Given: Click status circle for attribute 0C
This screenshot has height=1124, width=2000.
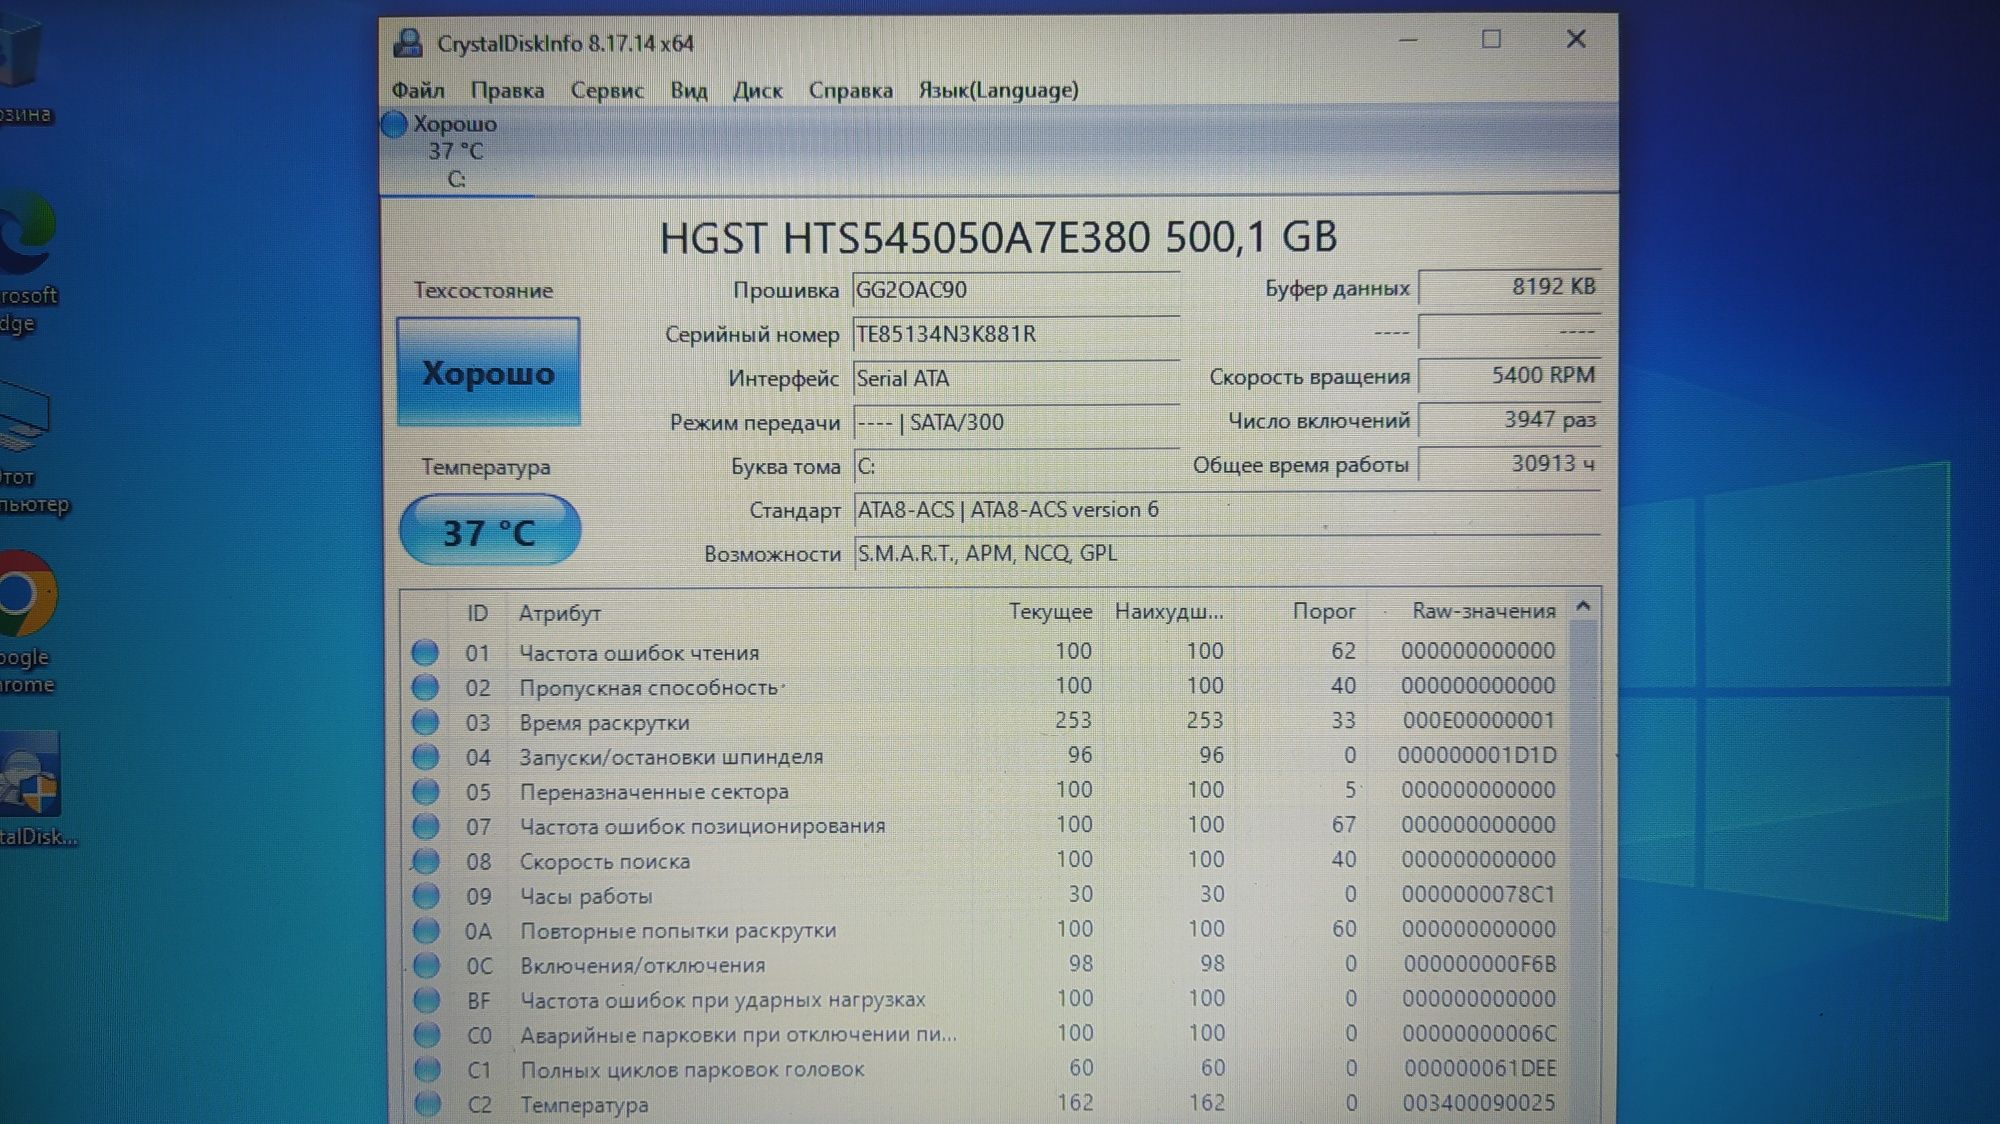Looking at the screenshot, I should tap(427, 965).
